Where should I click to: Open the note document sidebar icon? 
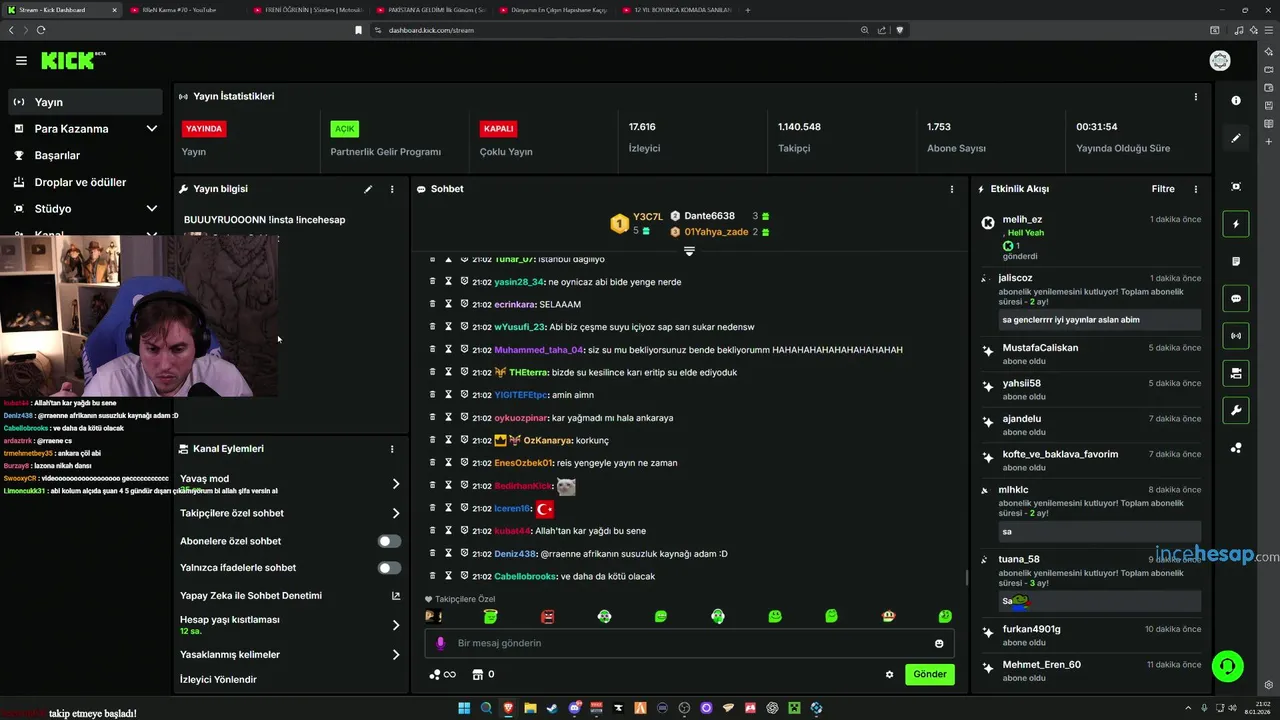click(1236, 261)
